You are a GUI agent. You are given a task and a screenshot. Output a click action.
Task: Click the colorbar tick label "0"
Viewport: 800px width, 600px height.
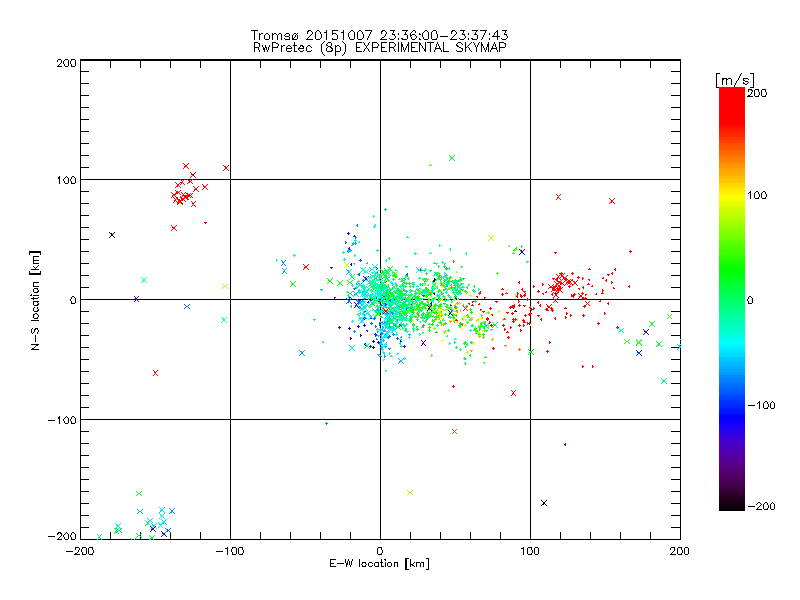(x=750, y=300)
